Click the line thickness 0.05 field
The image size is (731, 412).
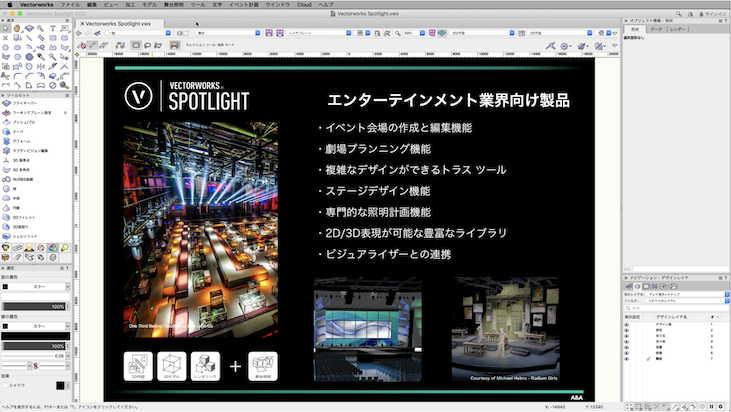(x=34, y=356)
